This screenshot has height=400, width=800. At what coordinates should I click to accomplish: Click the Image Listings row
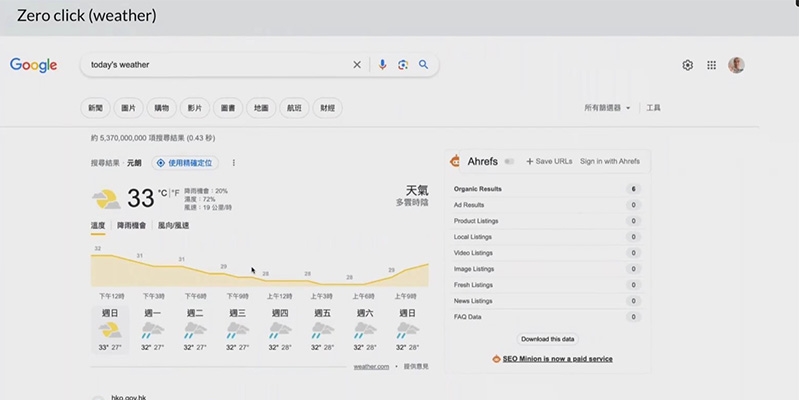tap(547, 269)
